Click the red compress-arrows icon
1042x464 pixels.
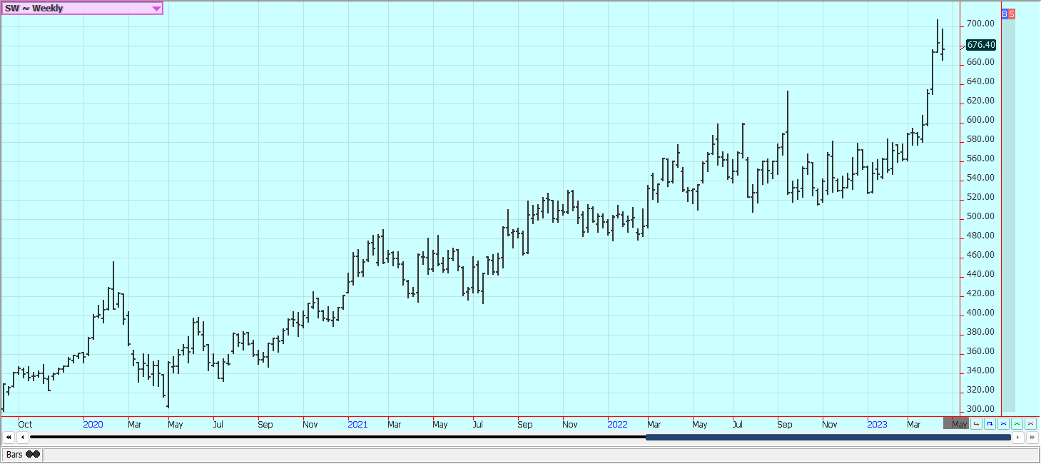[x=1030, y=424]
